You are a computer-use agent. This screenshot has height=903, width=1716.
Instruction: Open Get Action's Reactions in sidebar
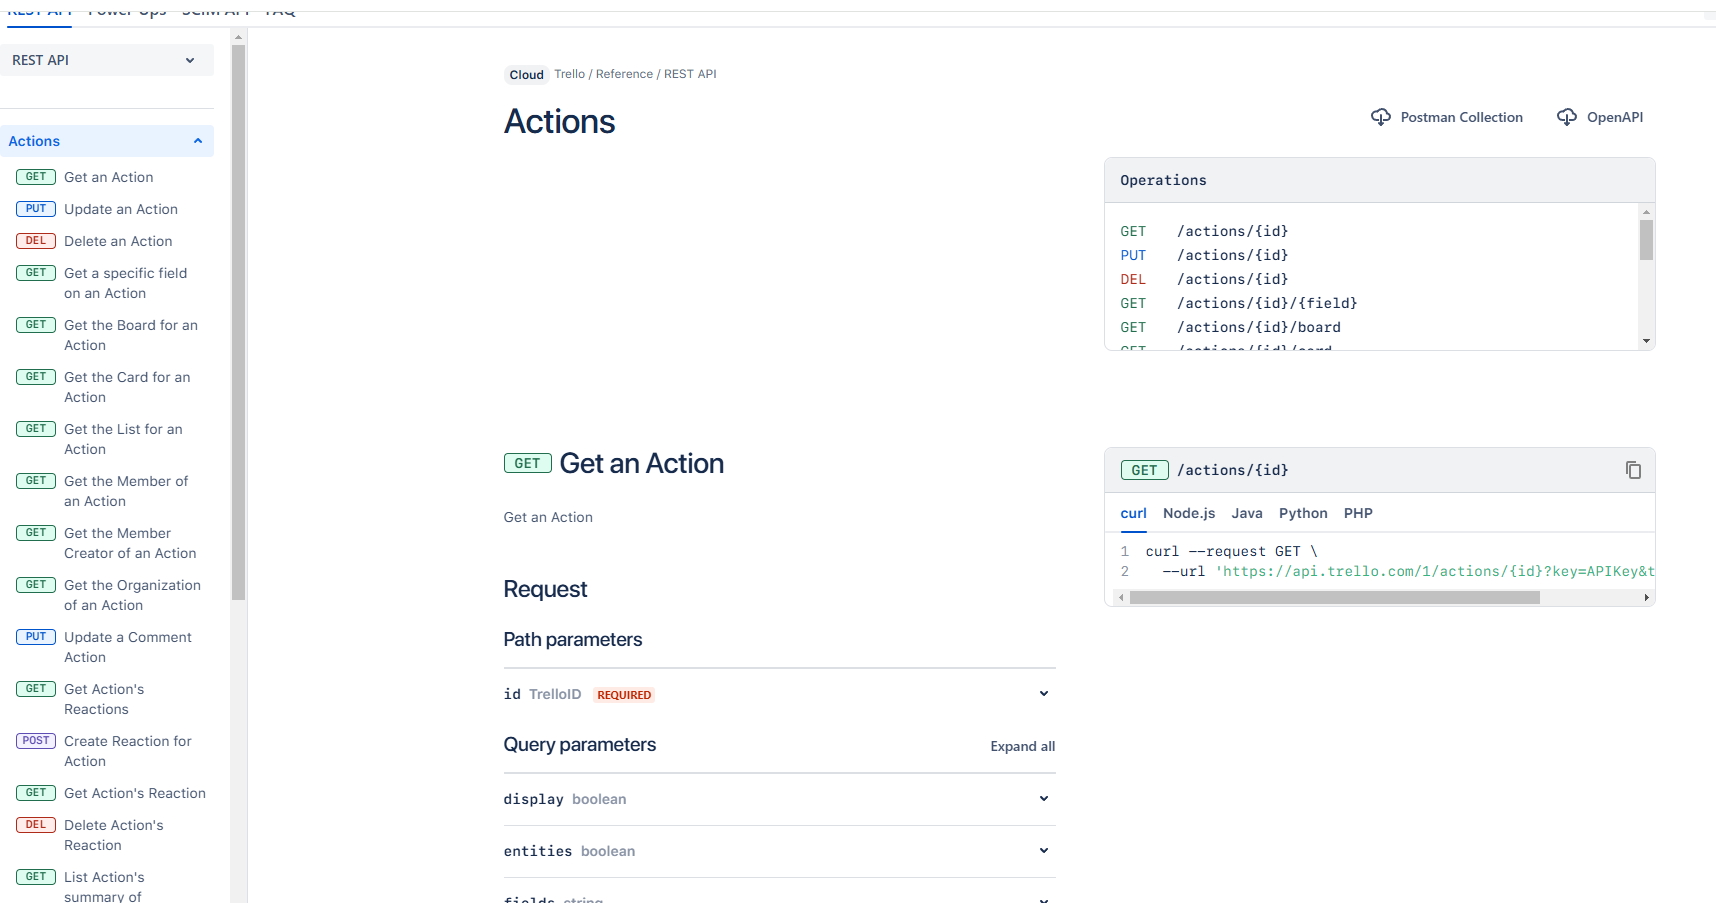(104, 699)
